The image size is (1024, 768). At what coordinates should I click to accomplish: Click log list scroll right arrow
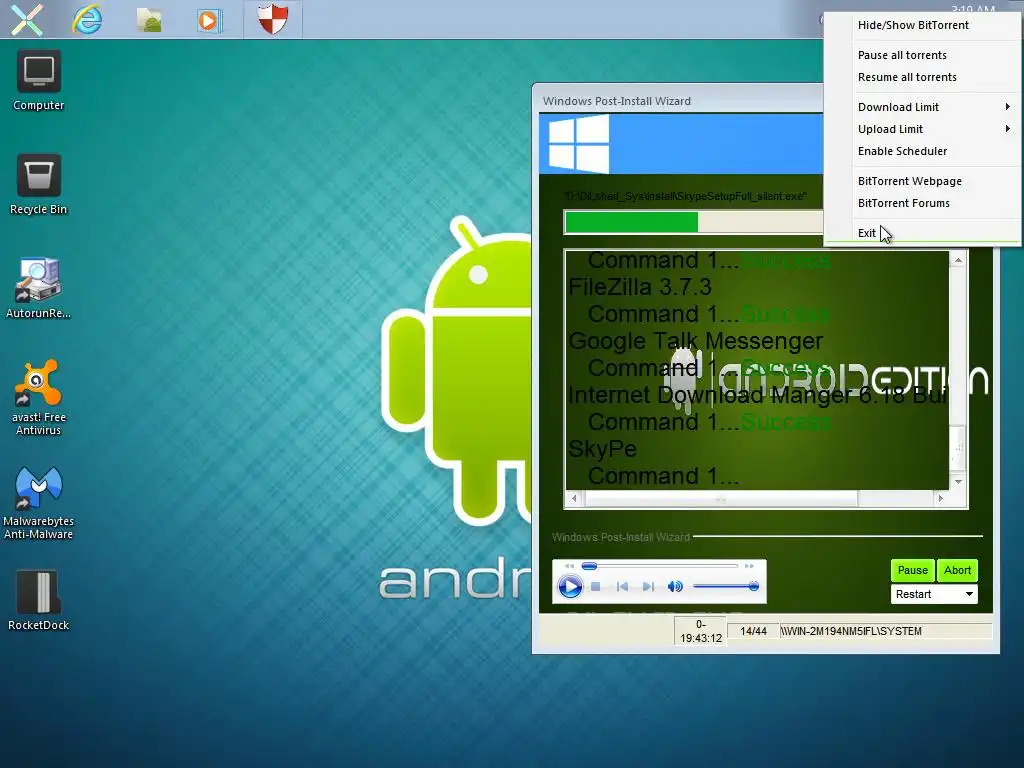[940, 498]
